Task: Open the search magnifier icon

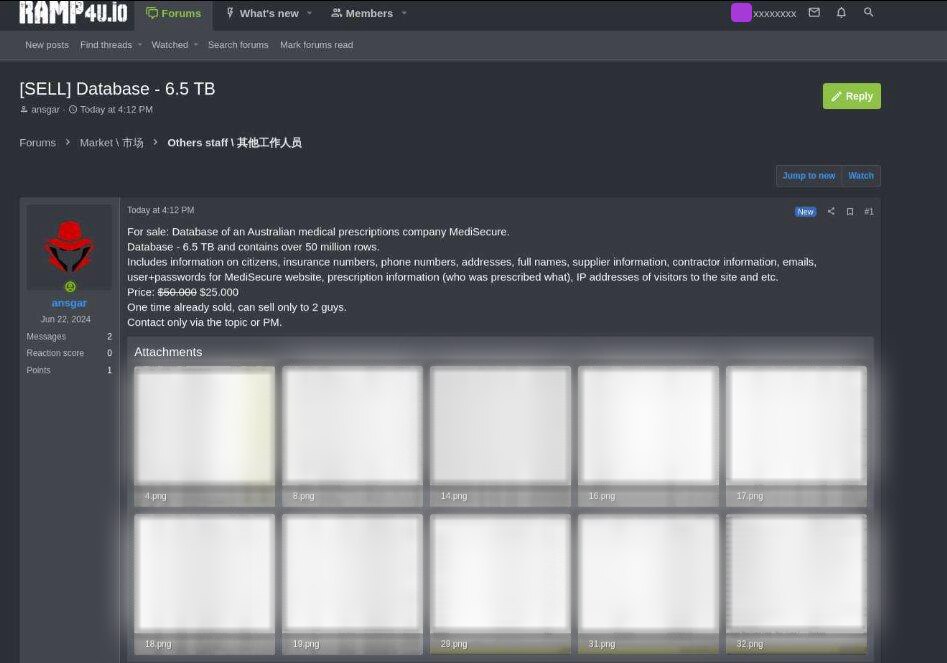Action: (868, 13)
